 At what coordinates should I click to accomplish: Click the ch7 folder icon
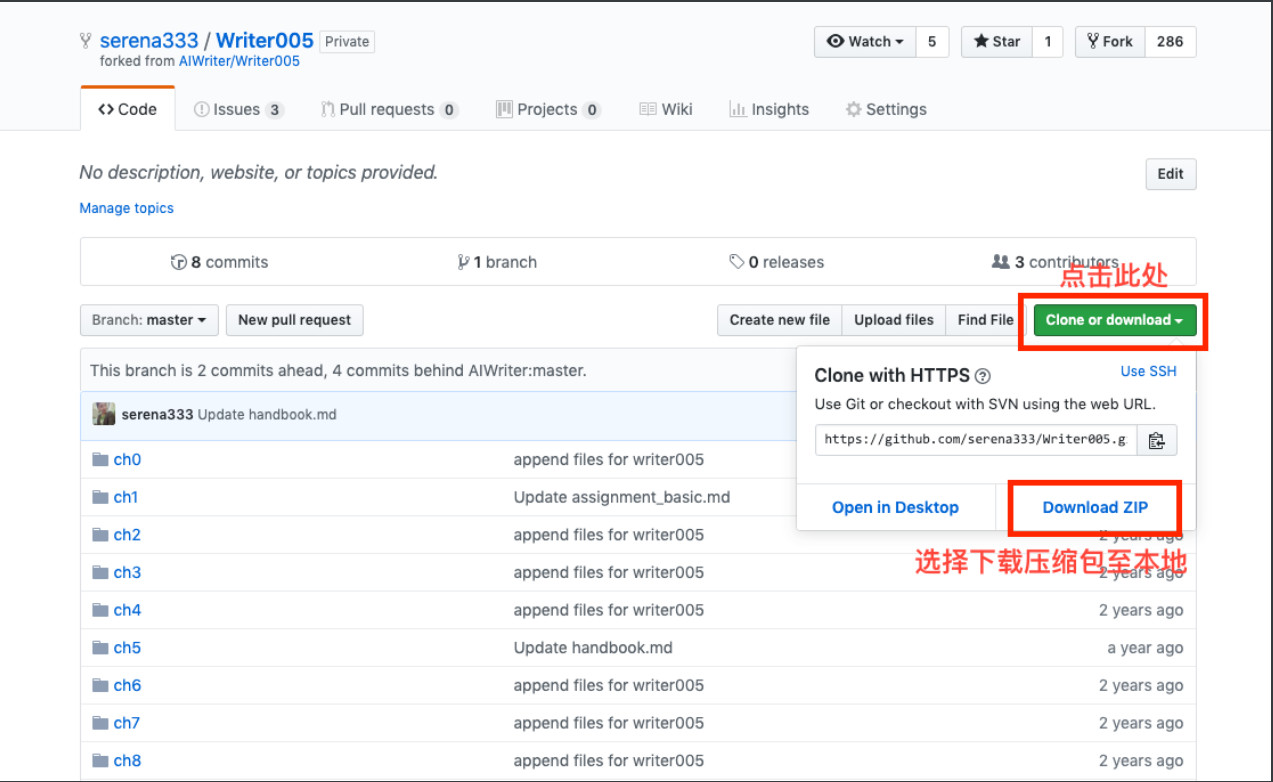tap(100, 722)
